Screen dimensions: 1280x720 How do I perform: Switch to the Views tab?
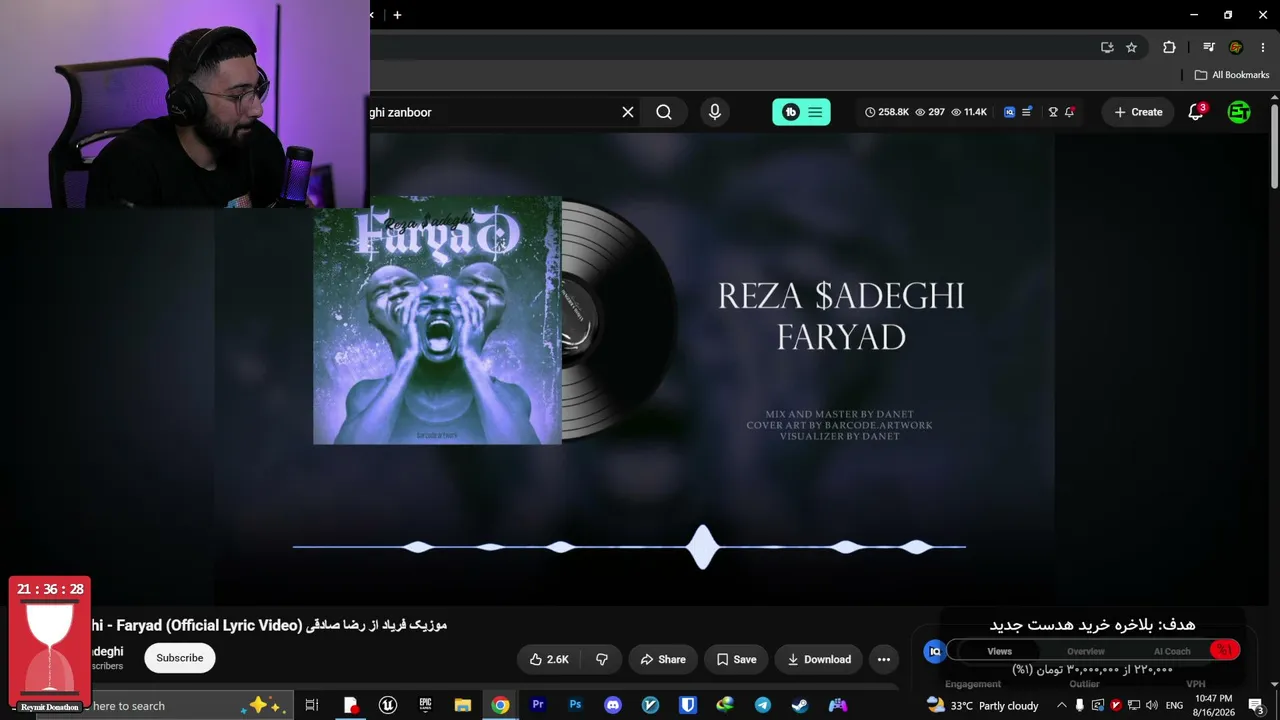coord(999,651)
